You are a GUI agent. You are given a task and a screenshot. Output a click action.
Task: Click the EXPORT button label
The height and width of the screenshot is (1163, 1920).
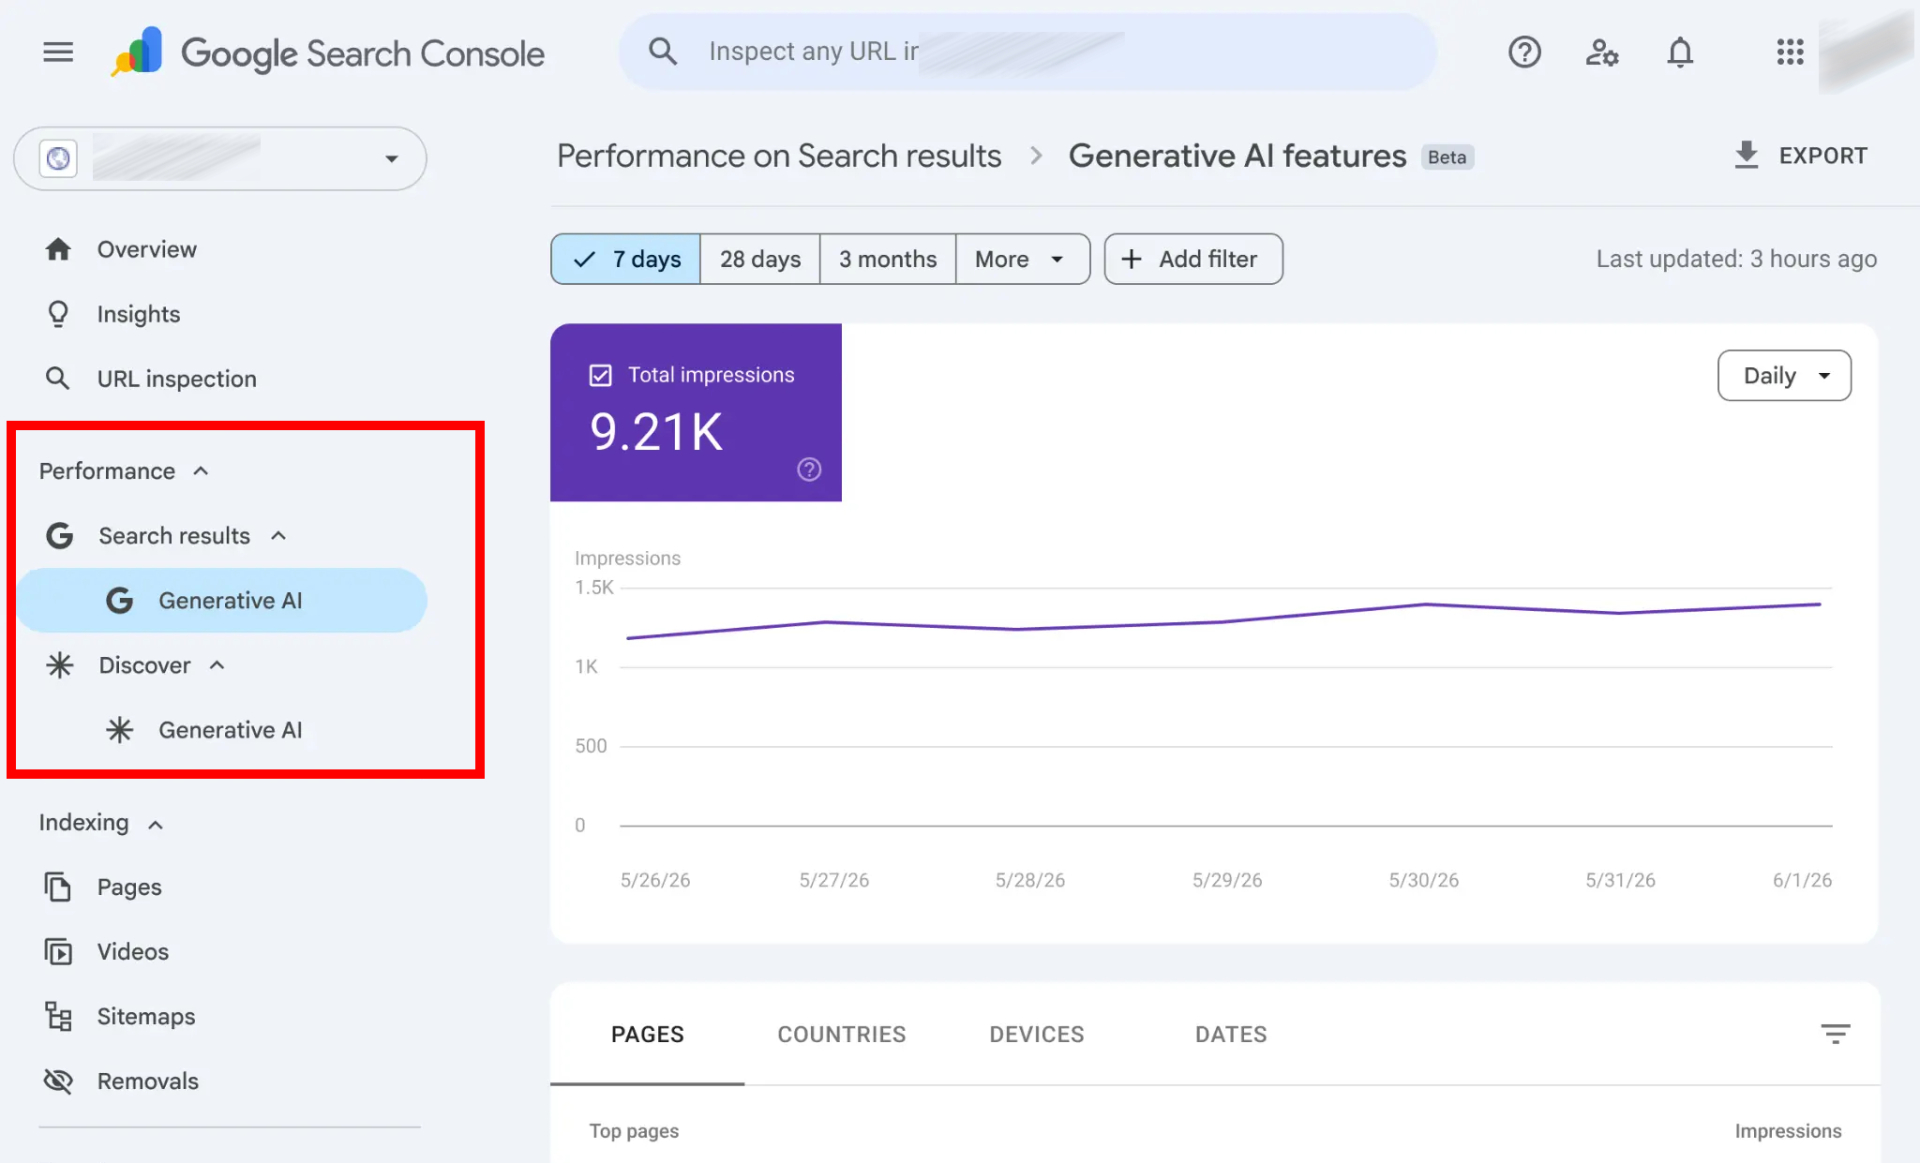1822,156
